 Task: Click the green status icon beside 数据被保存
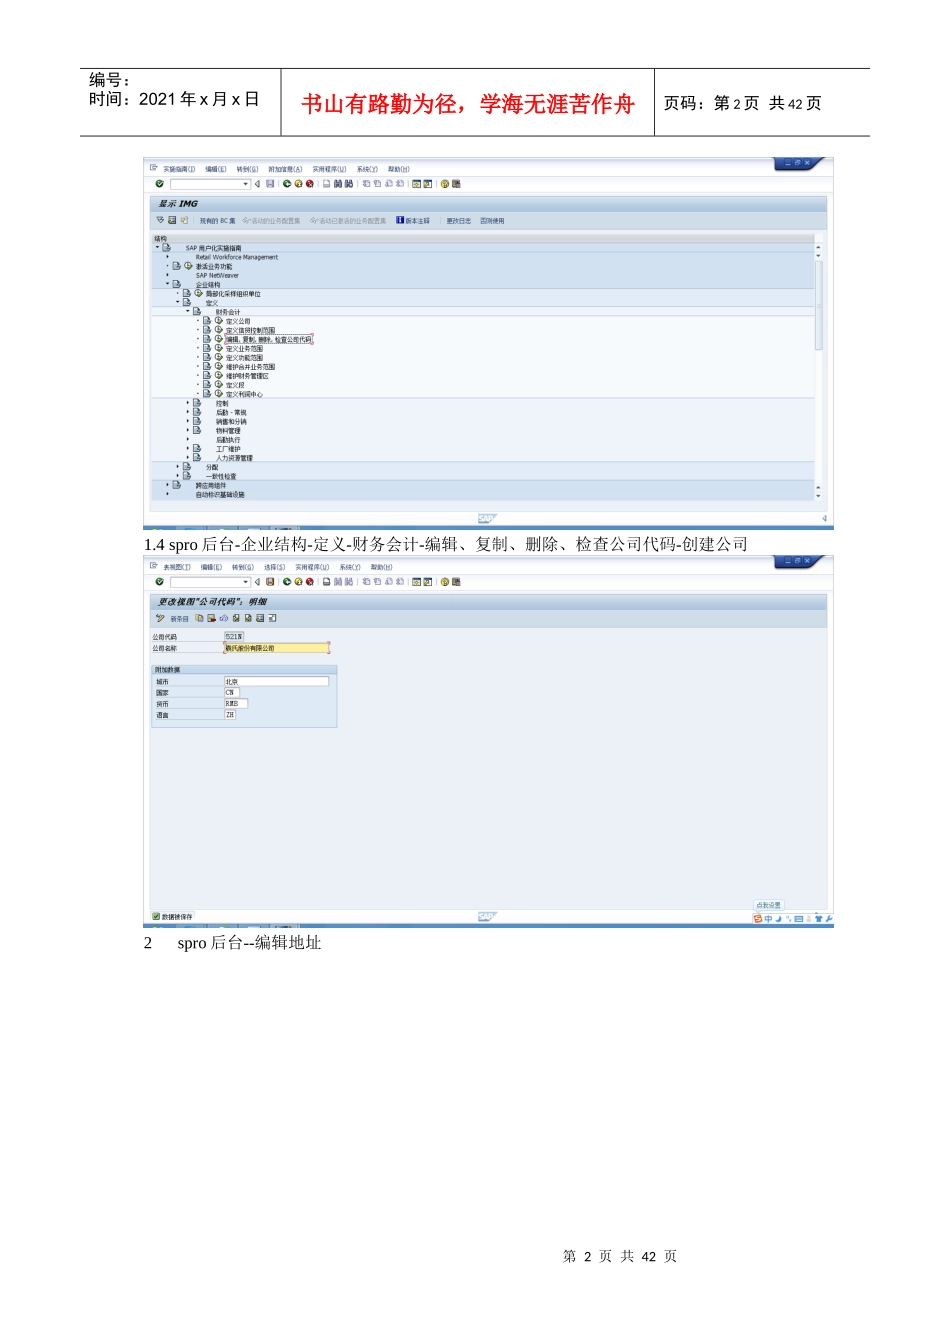click(x=156, y=916)
